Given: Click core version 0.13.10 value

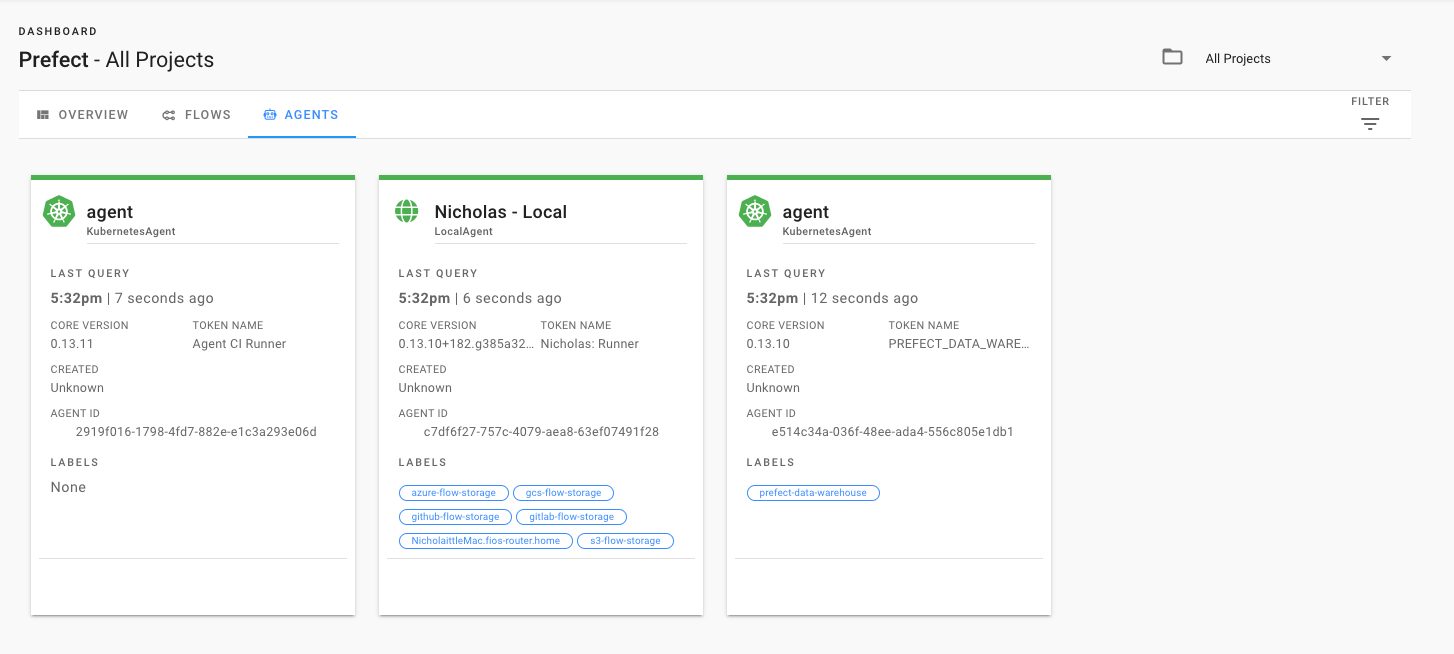Looking at the screenshot, I should [768, 344].
